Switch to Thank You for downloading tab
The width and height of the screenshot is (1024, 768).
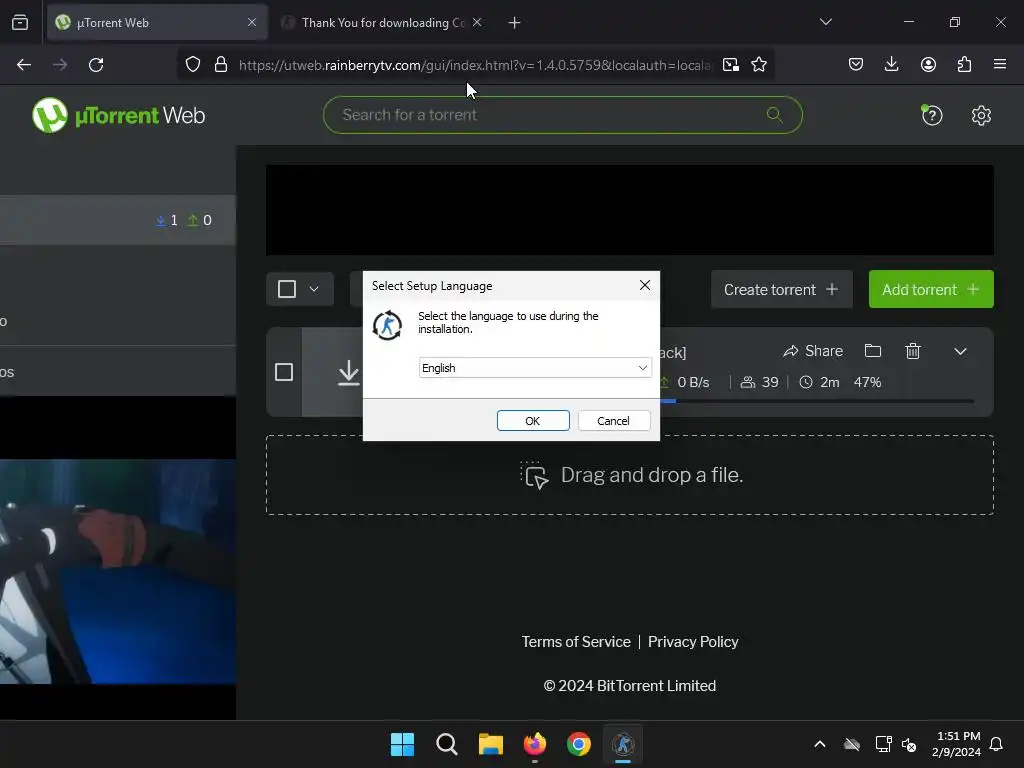(382, 23)
